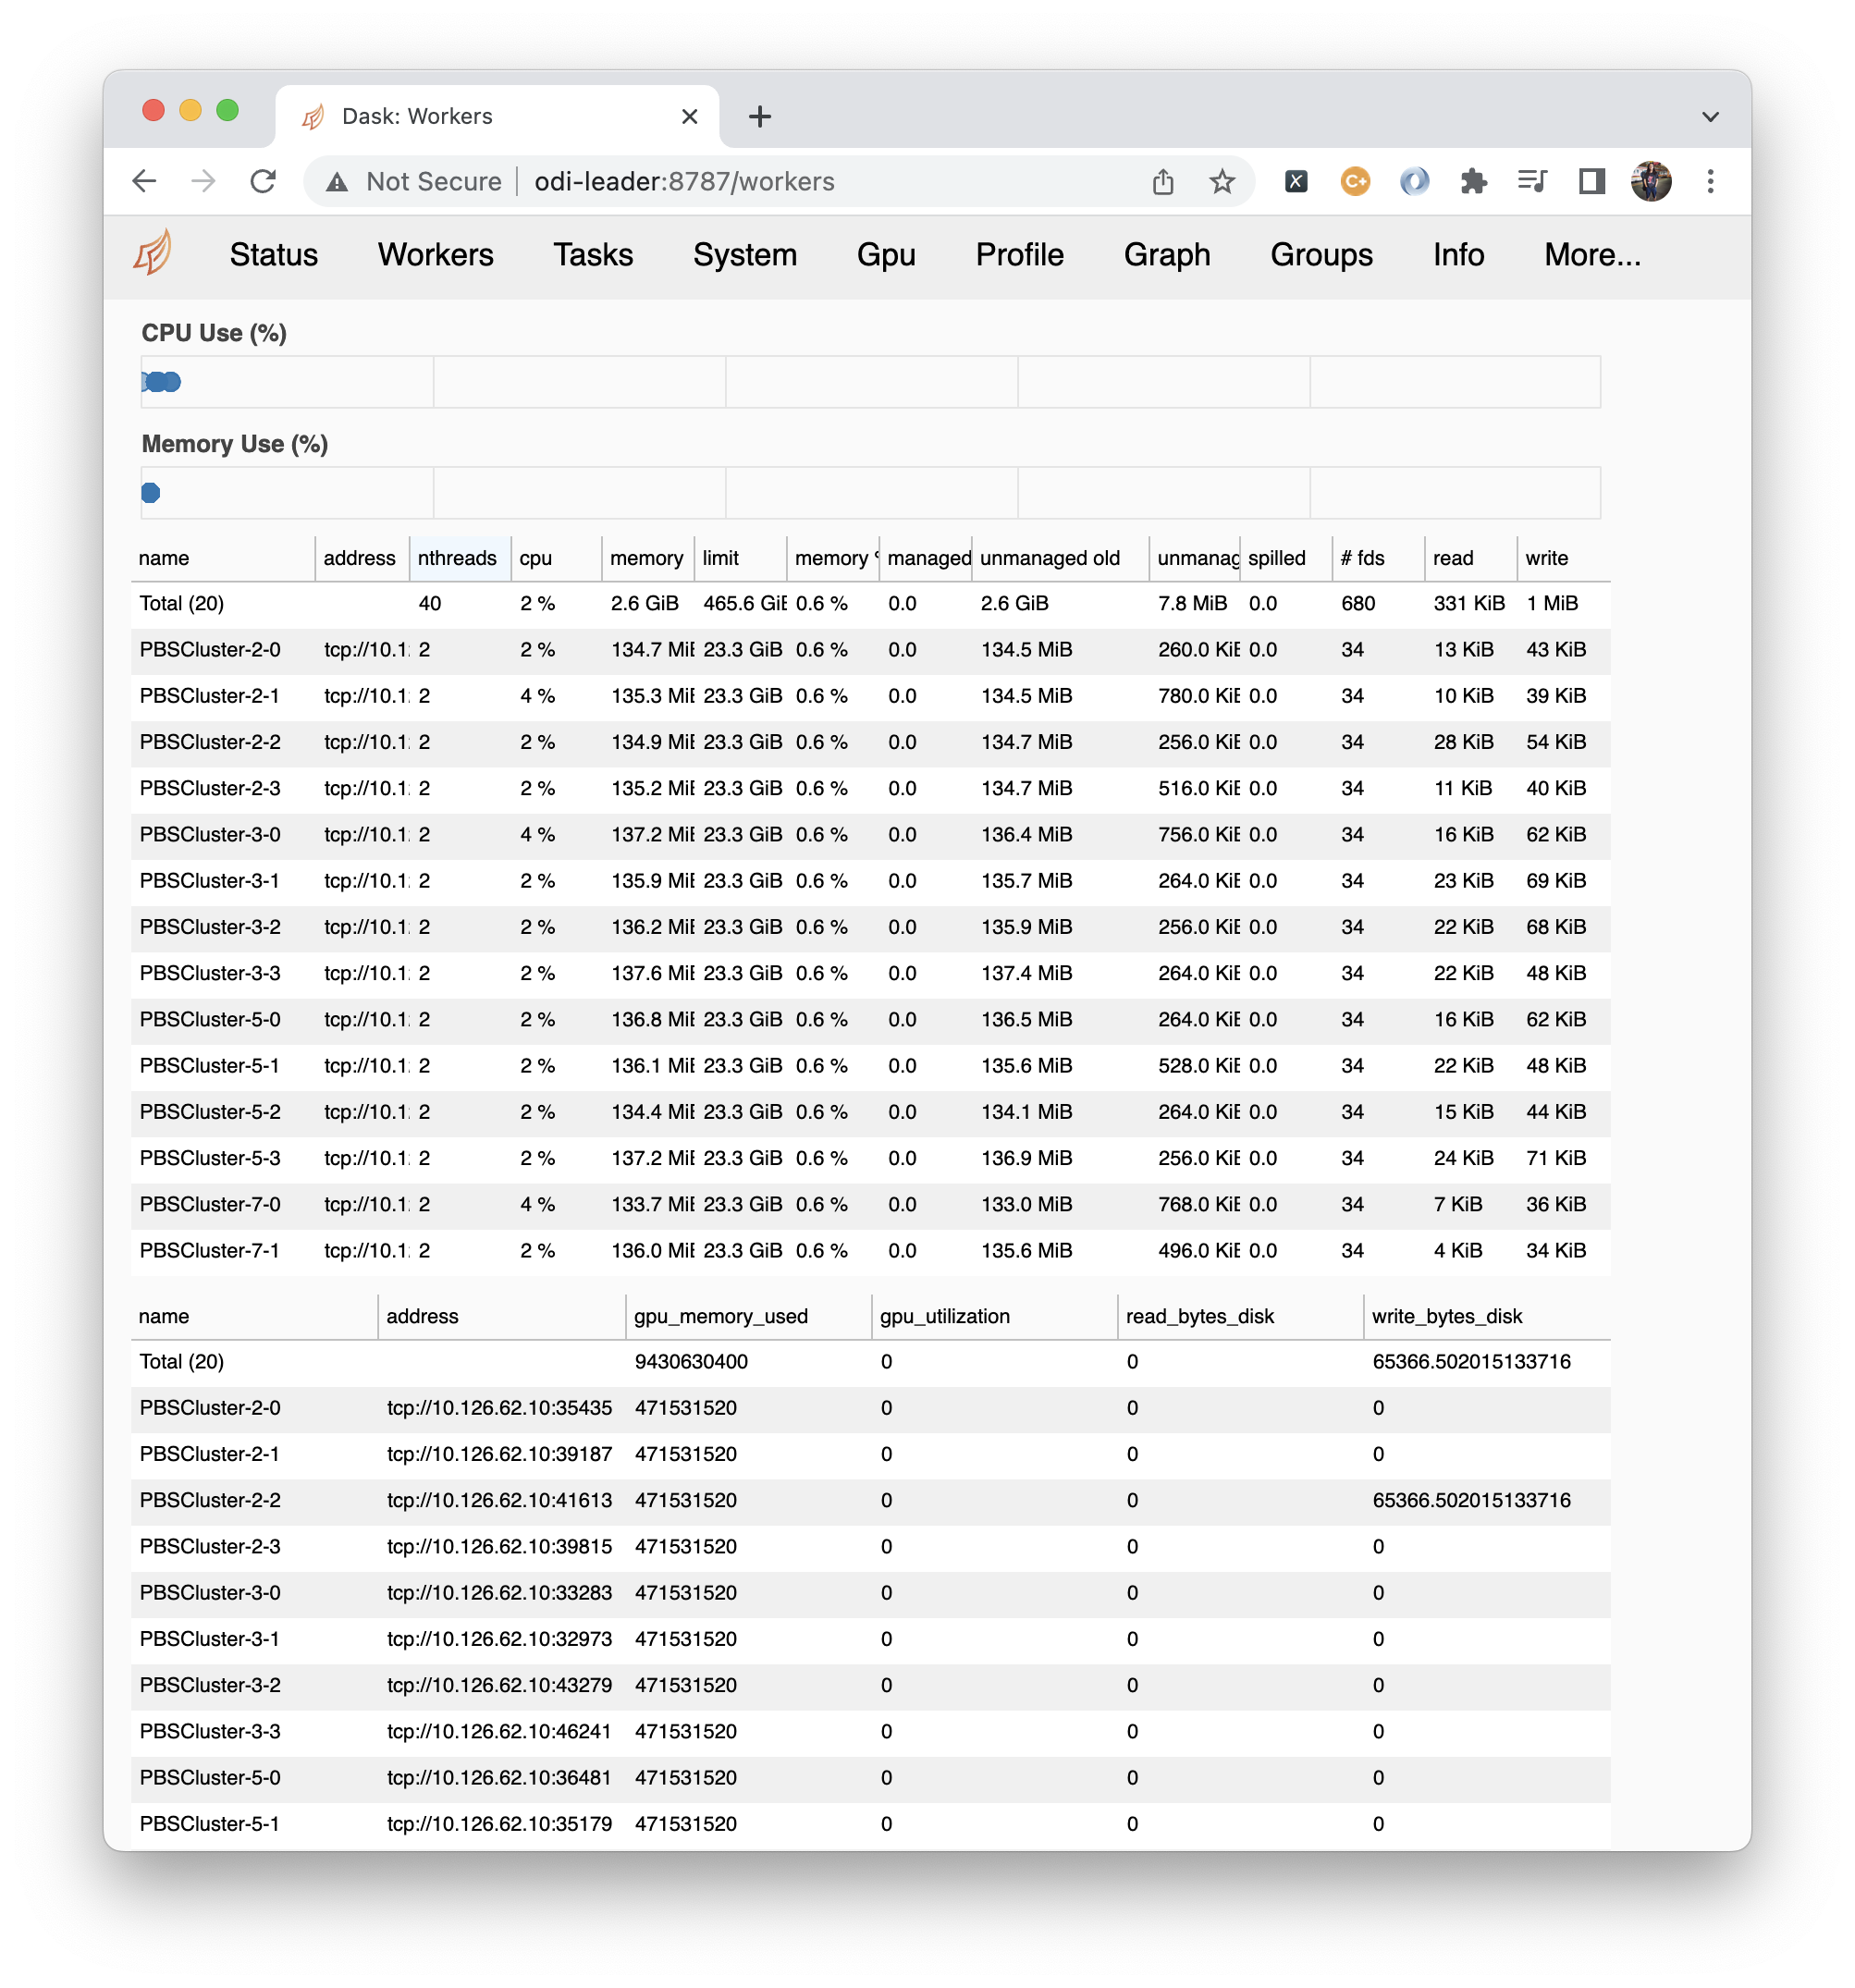
Task: Reload the workers page
Action: [x=263, y=181]
